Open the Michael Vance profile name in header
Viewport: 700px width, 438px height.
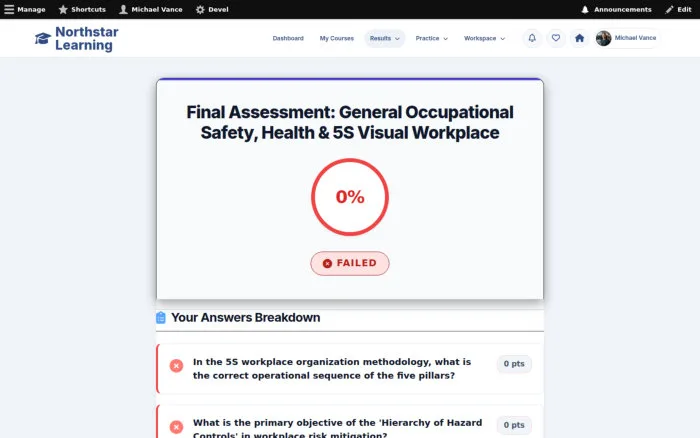635,38
